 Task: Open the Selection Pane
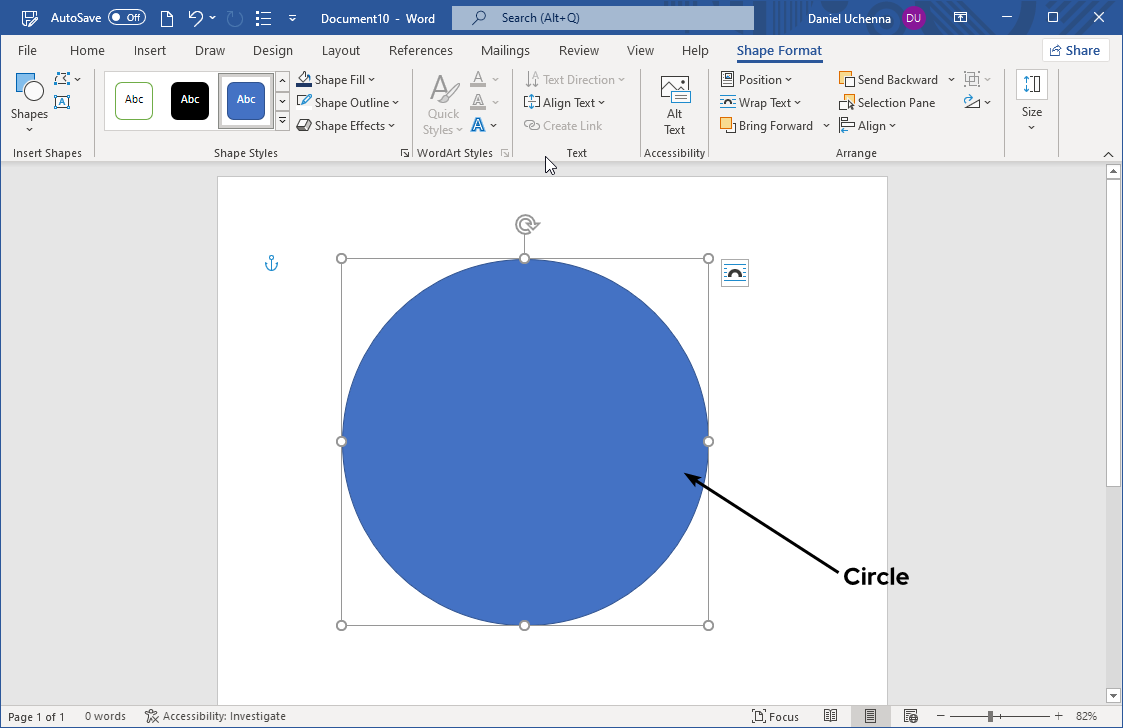point(887,103)
